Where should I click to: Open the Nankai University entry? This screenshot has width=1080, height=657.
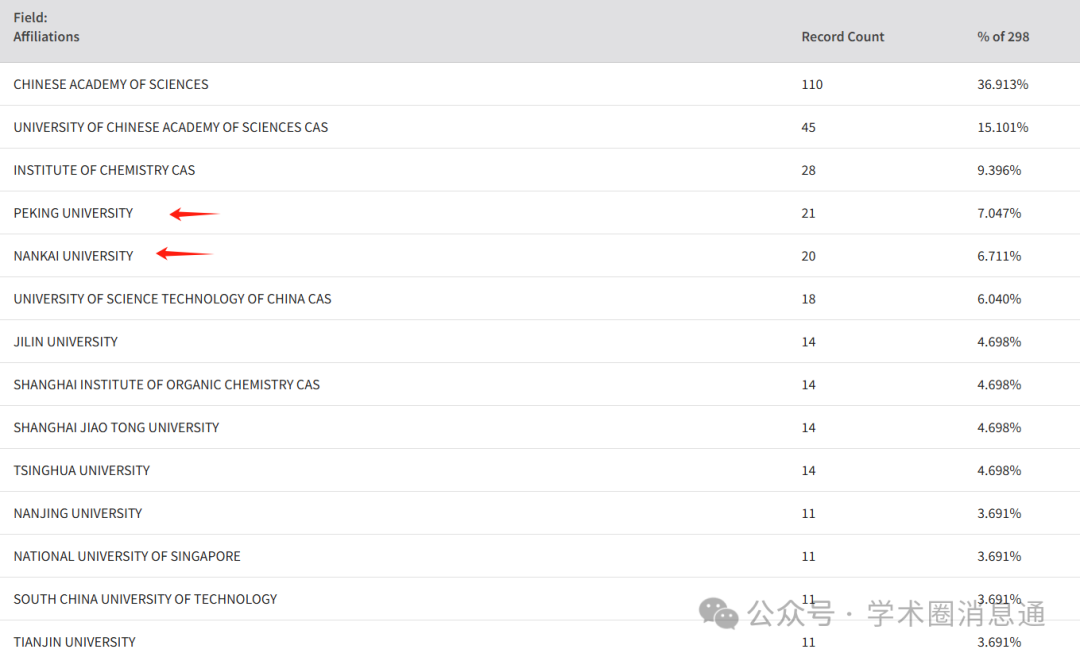tap(73, 256)
